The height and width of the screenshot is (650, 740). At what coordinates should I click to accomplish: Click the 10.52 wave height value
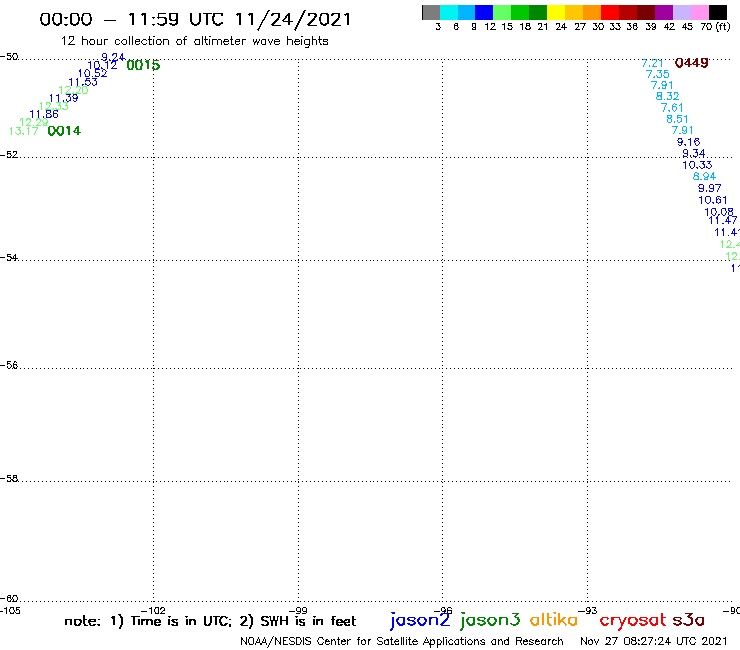92,73
